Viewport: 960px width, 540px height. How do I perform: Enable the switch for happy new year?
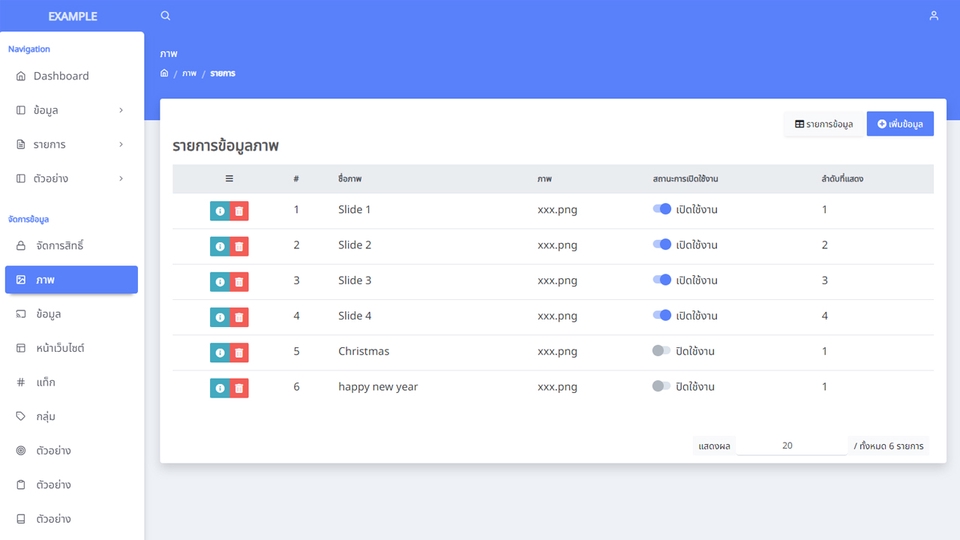[x=661, y=386]
